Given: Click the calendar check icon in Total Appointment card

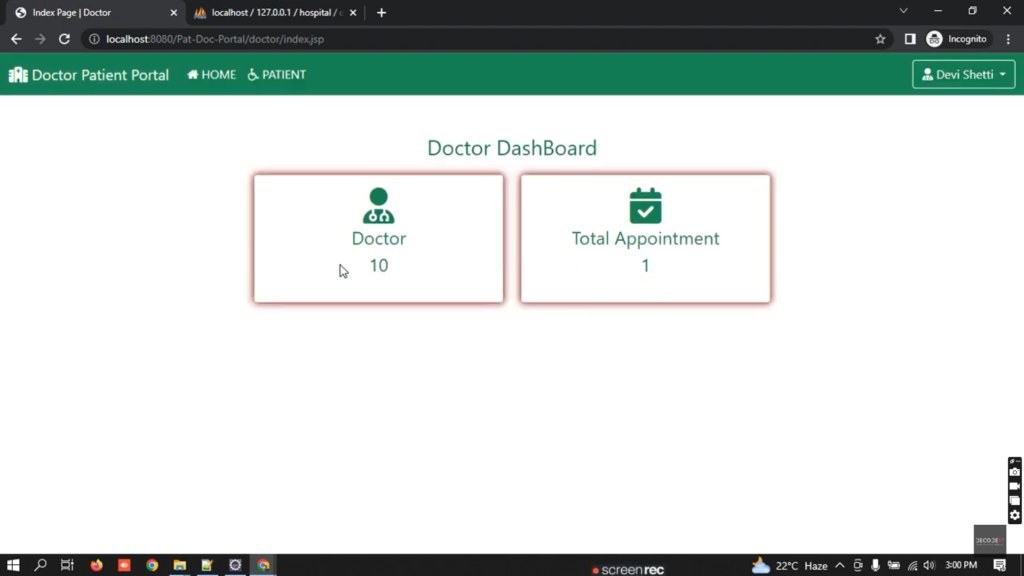Looking at the screenshot, I should coord(645,206).
